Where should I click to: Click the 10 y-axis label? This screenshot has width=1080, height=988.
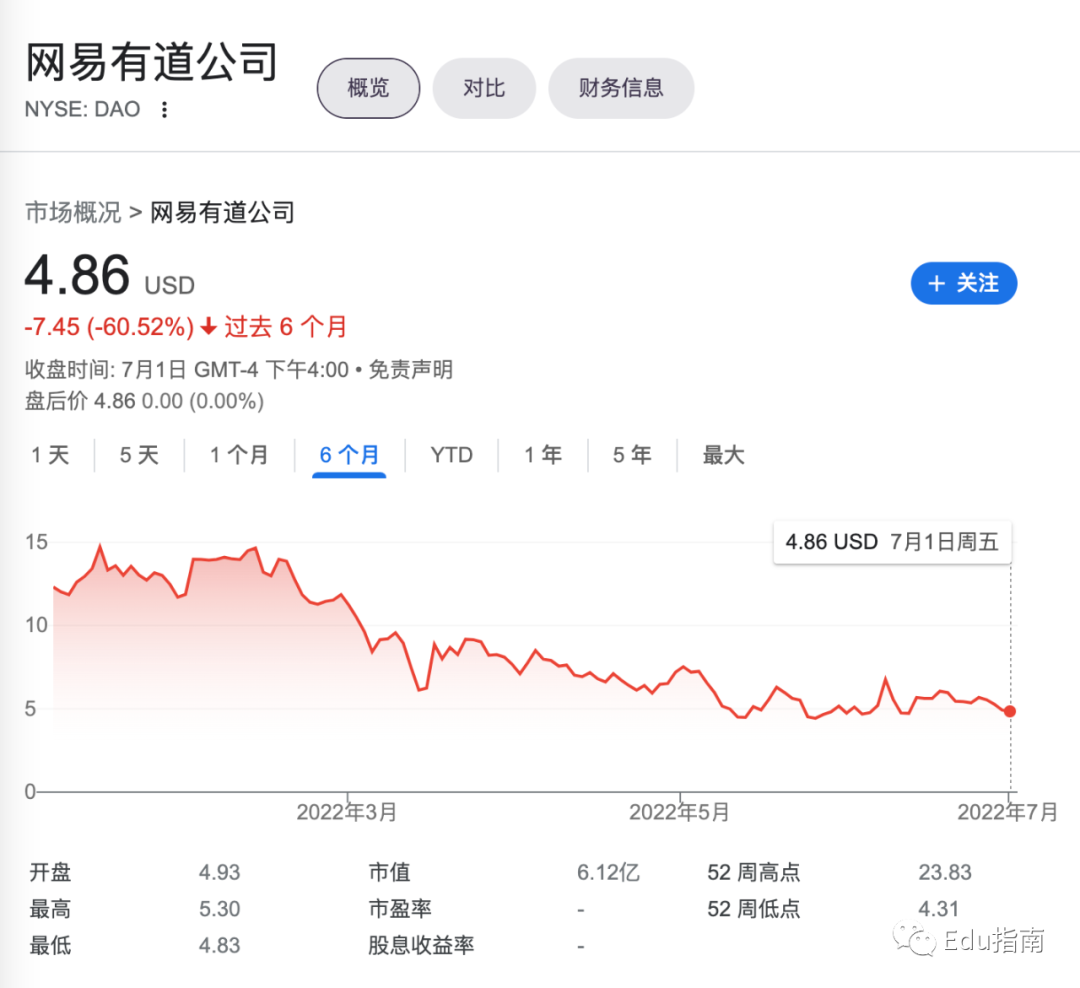[37, 626]
